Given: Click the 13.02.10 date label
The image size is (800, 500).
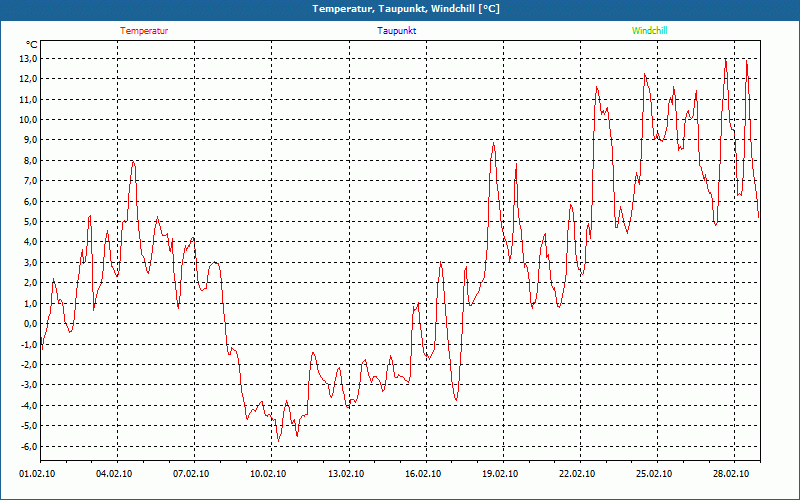Looking at the screenshot, I should coord(346,474).
